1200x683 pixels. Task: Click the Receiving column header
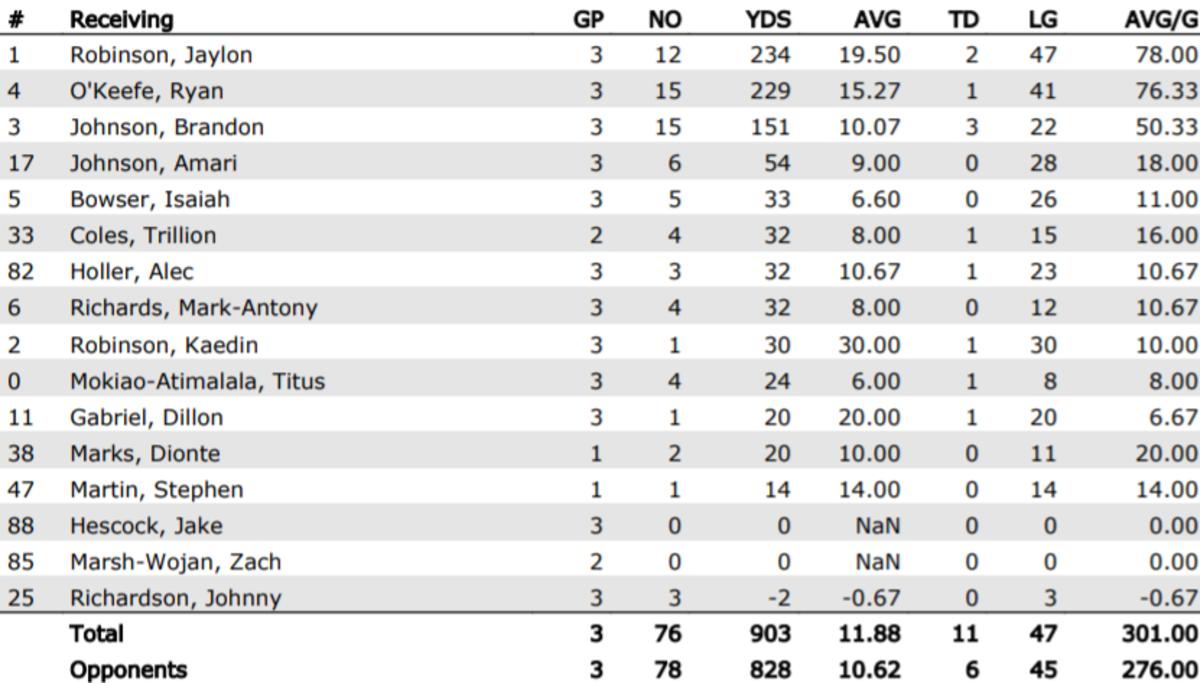121,19
